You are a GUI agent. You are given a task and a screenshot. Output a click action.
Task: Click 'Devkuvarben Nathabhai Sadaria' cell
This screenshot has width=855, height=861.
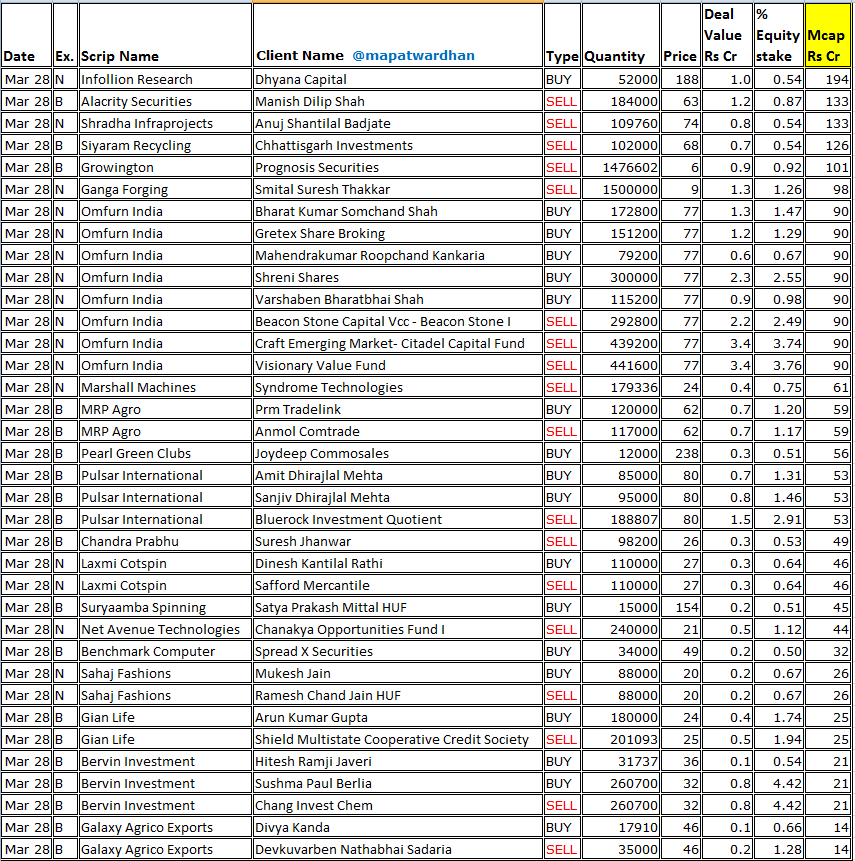coord(398,849)
